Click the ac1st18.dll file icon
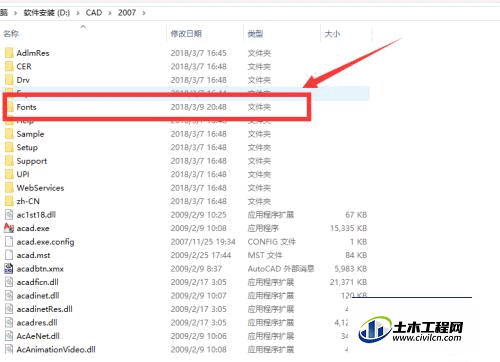 tap(9, 215)
